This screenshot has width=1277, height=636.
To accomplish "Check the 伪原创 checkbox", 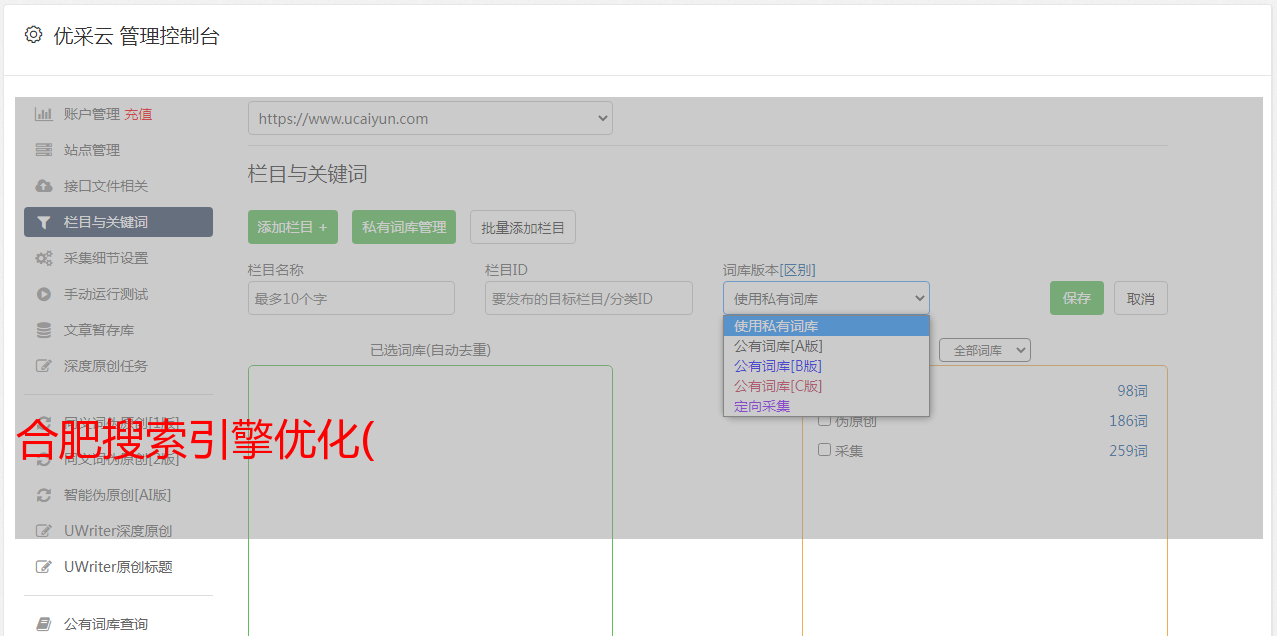I will (x=825, y=420).
